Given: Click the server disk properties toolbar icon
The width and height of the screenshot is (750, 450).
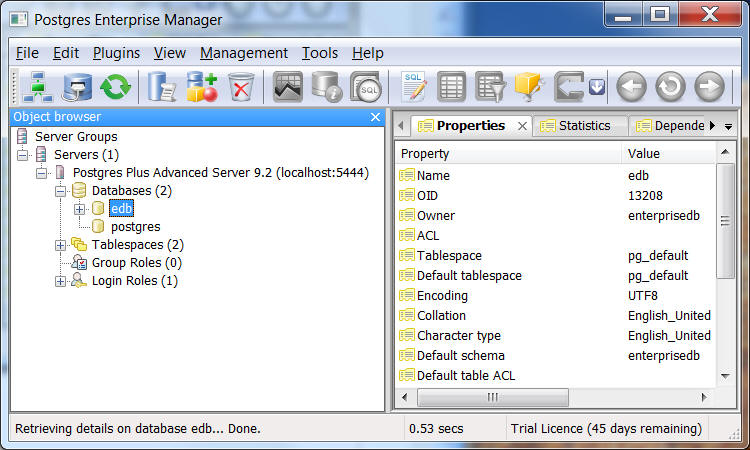Looking at the screenshot, I should 77,87.
